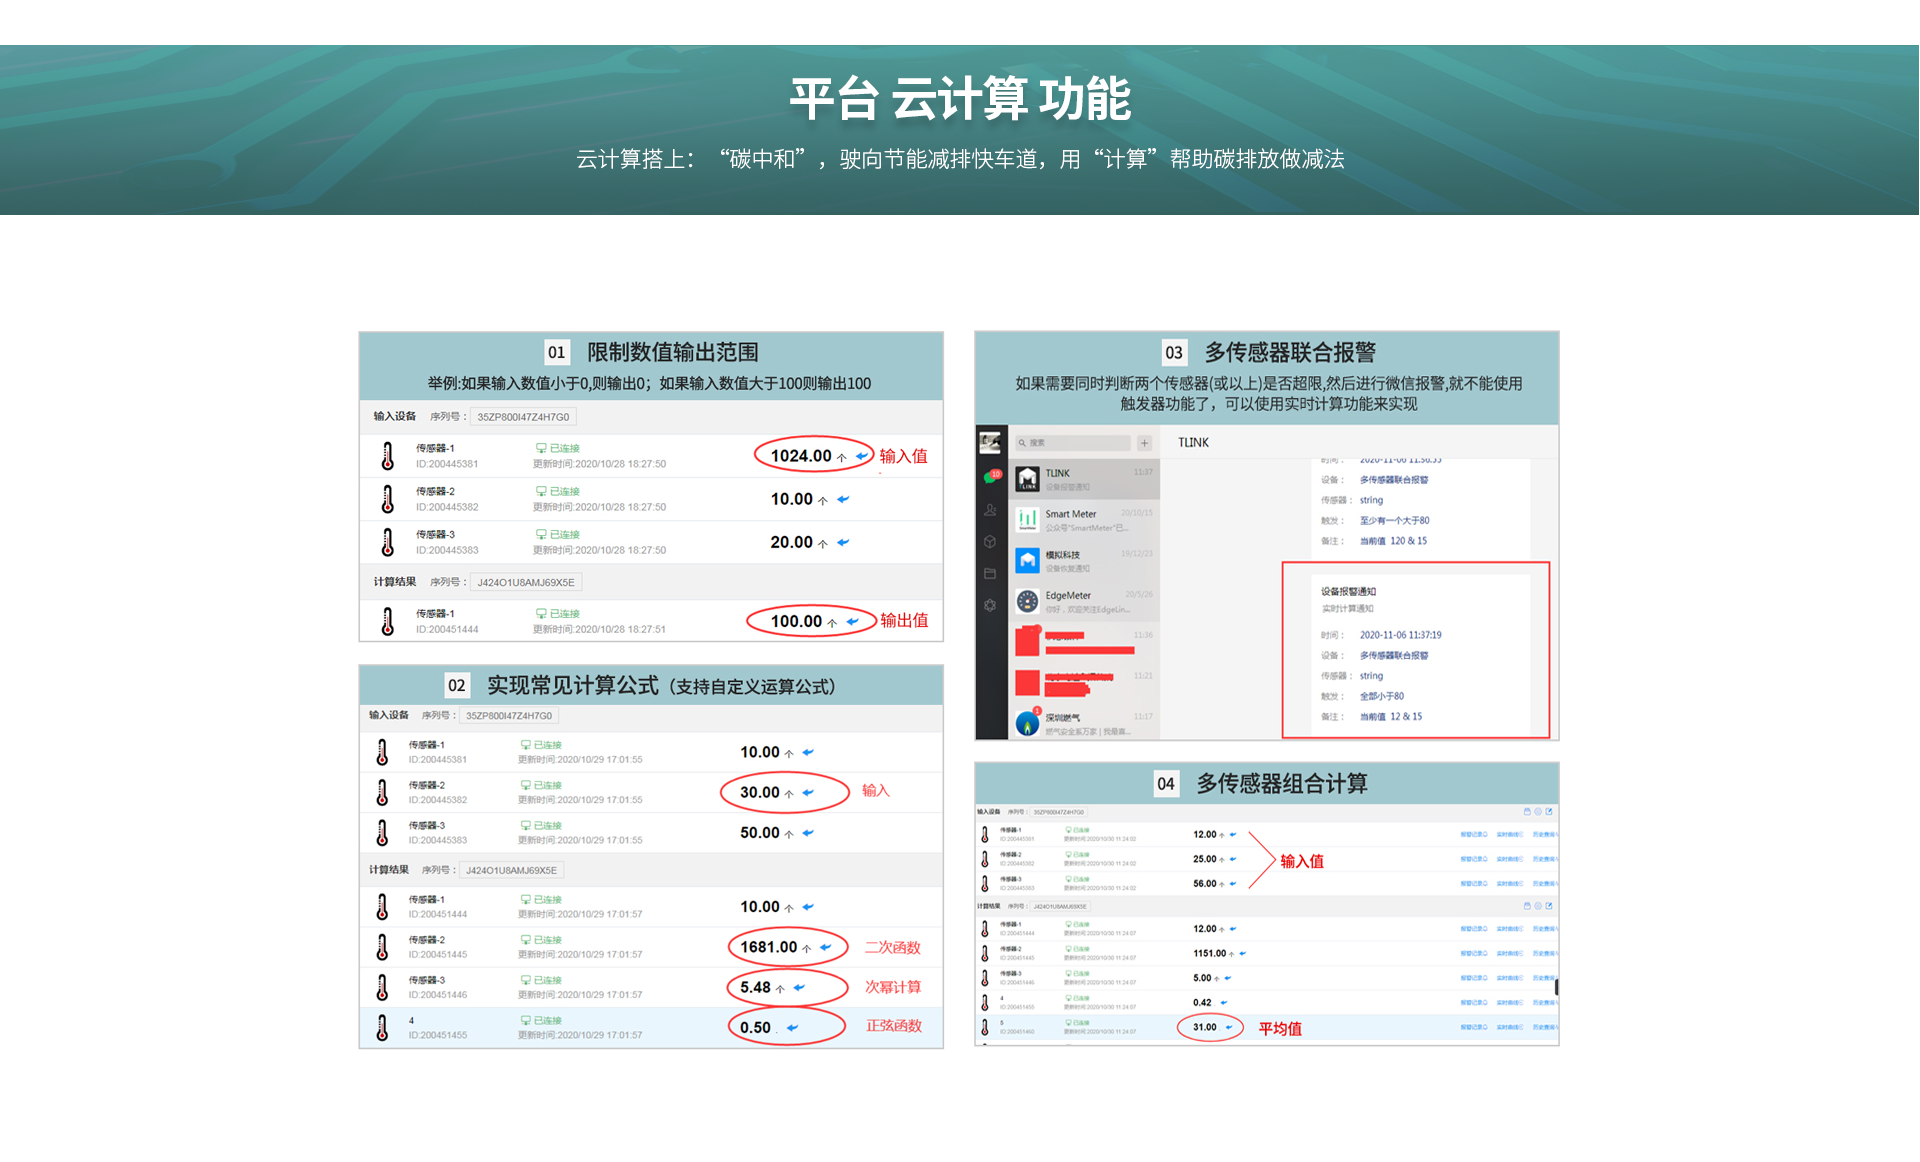Click the 1681.00 quadratic function value
1920x1162 pixels.
pyautogui.click(x=768, y=947)
